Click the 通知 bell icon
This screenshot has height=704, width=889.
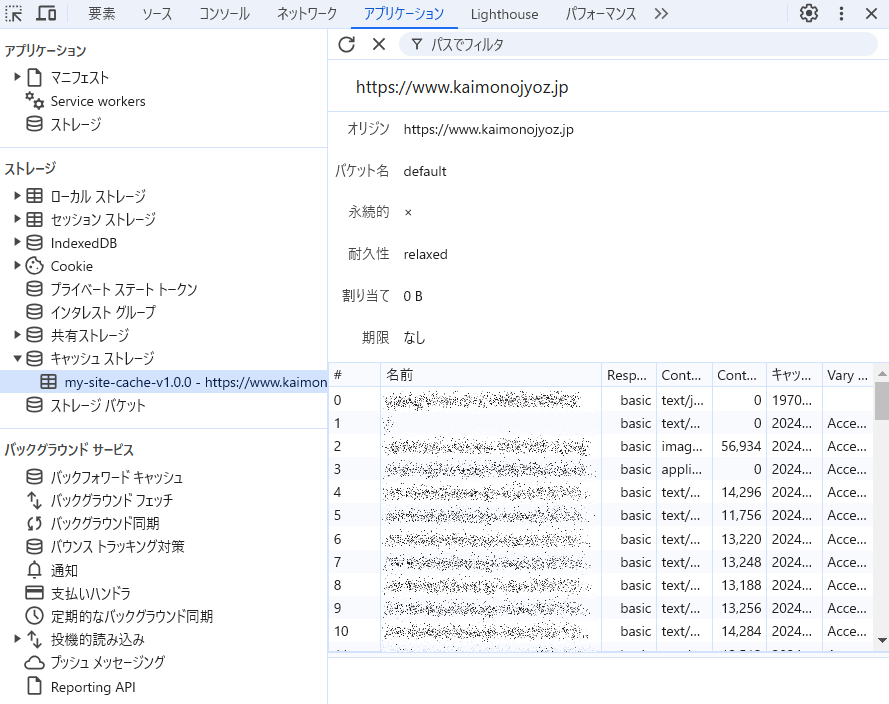tap(35, 570)
